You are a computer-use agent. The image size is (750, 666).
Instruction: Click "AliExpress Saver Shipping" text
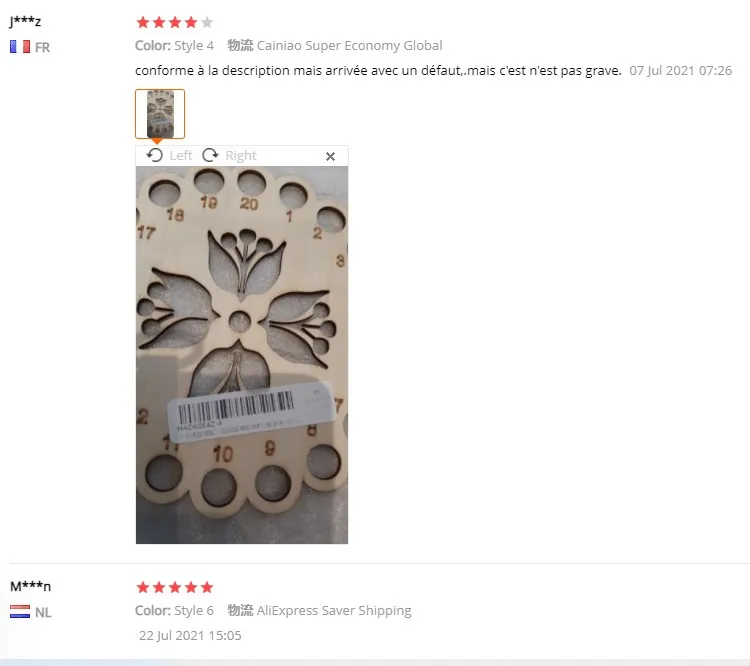[334, 610]
